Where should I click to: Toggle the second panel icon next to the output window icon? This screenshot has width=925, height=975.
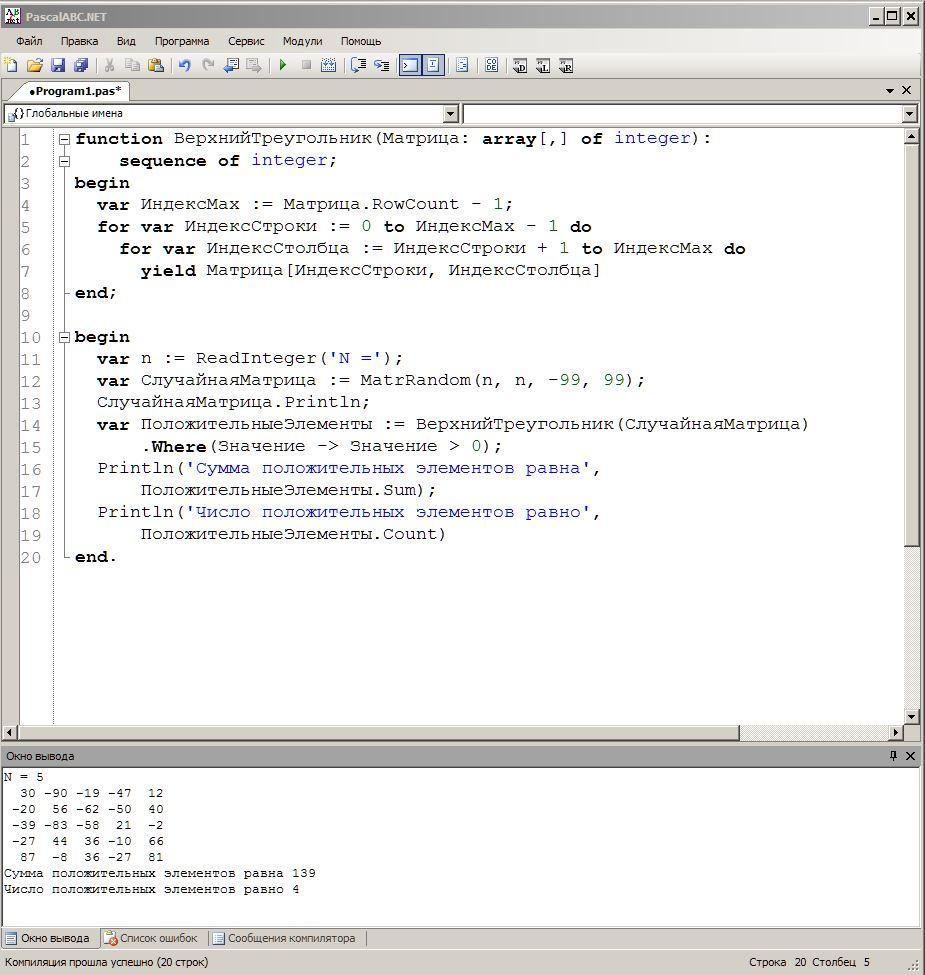coord(433,65)
